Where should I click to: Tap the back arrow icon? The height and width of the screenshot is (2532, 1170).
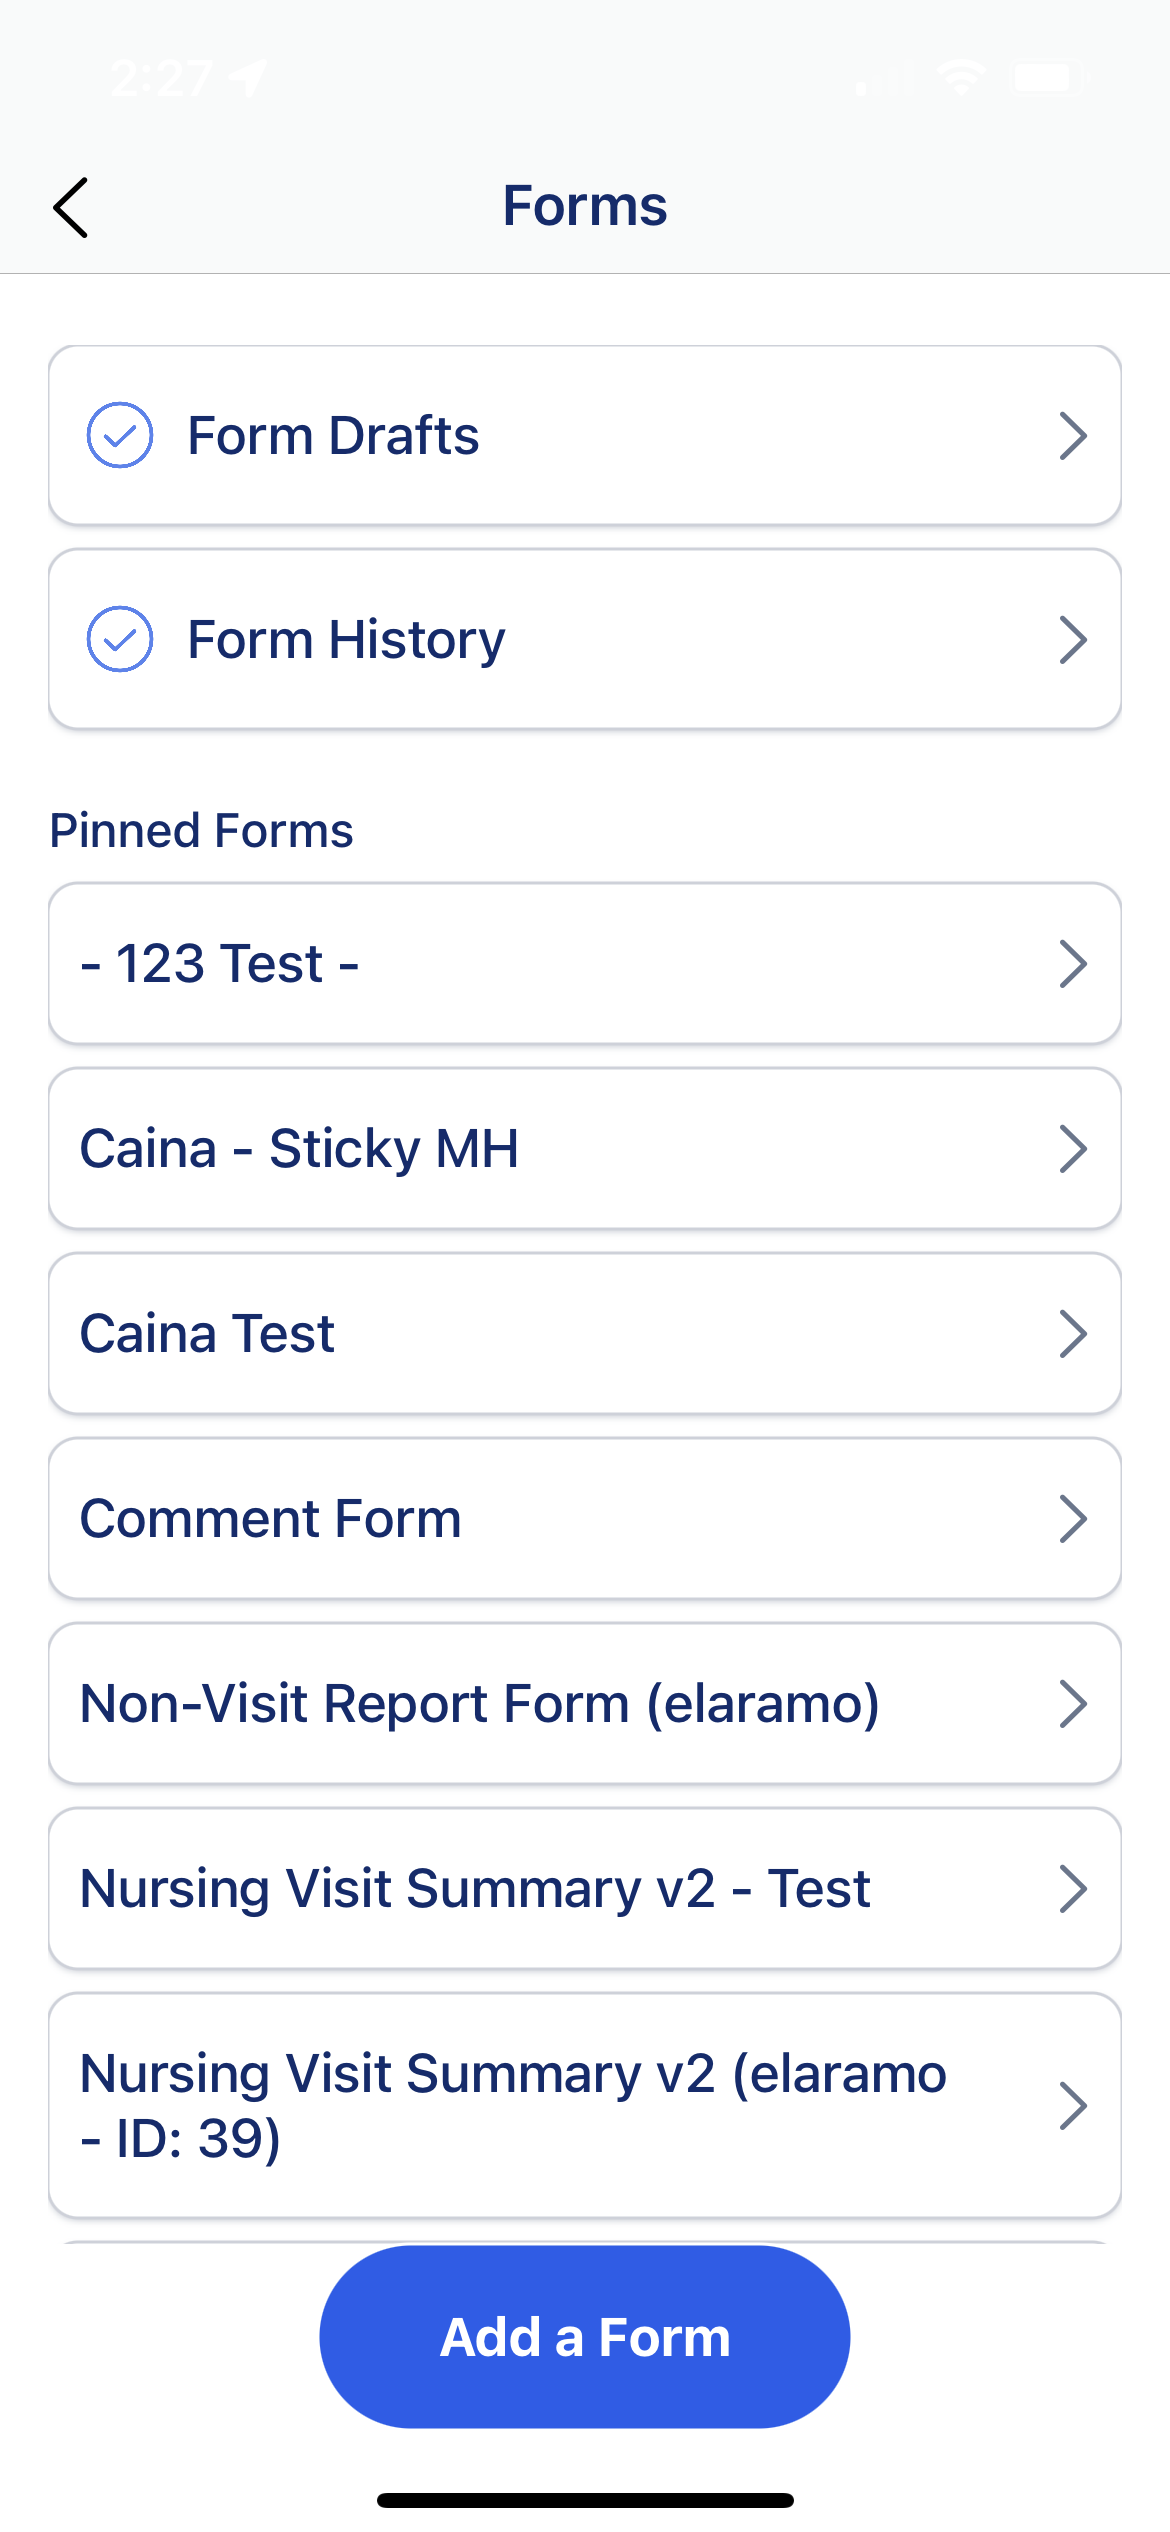(71, 208)
